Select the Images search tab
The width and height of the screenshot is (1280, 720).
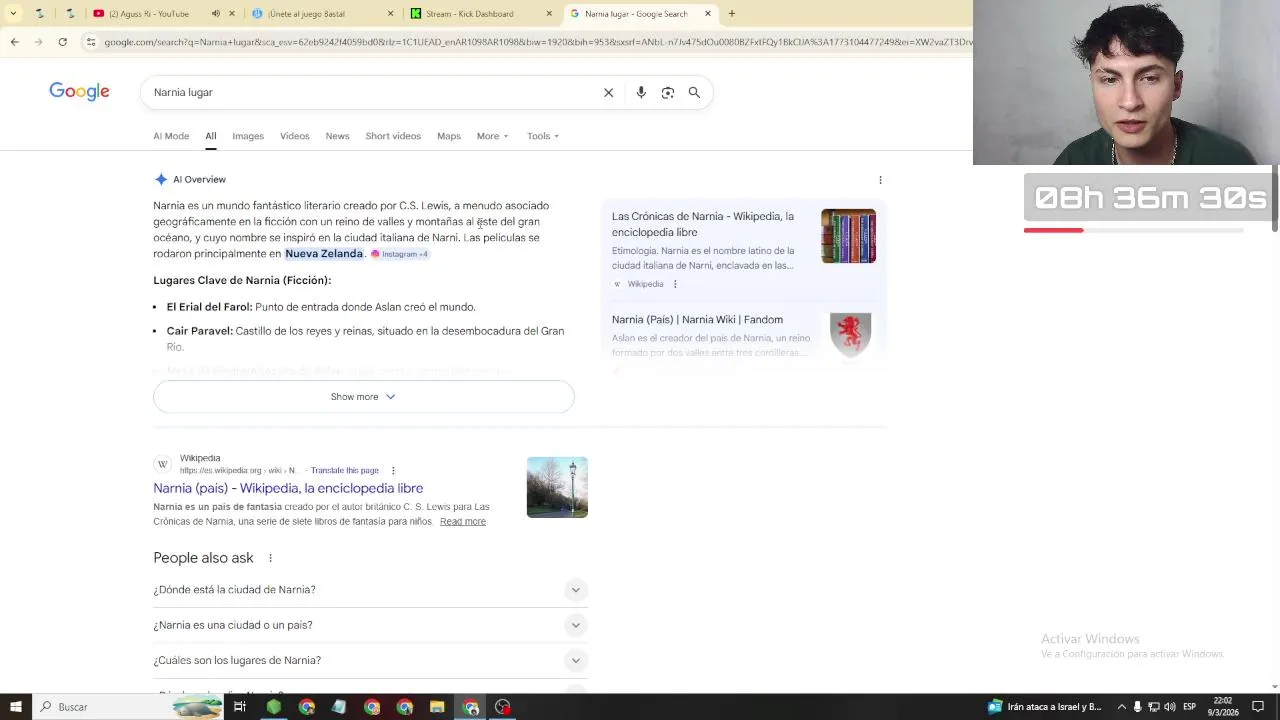click(x=248, y=136)
